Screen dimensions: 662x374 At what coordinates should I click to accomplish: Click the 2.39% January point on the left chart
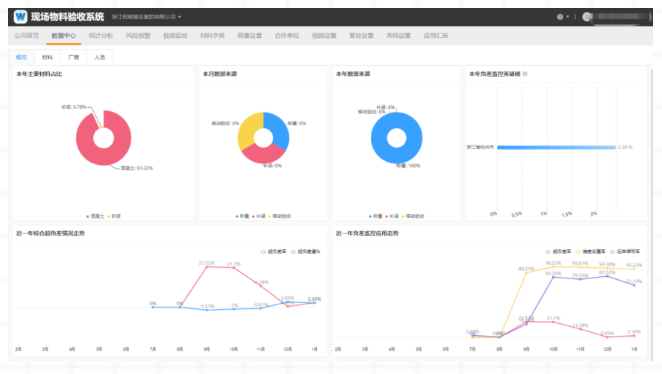pyautogui.click(x=315, y=303)
